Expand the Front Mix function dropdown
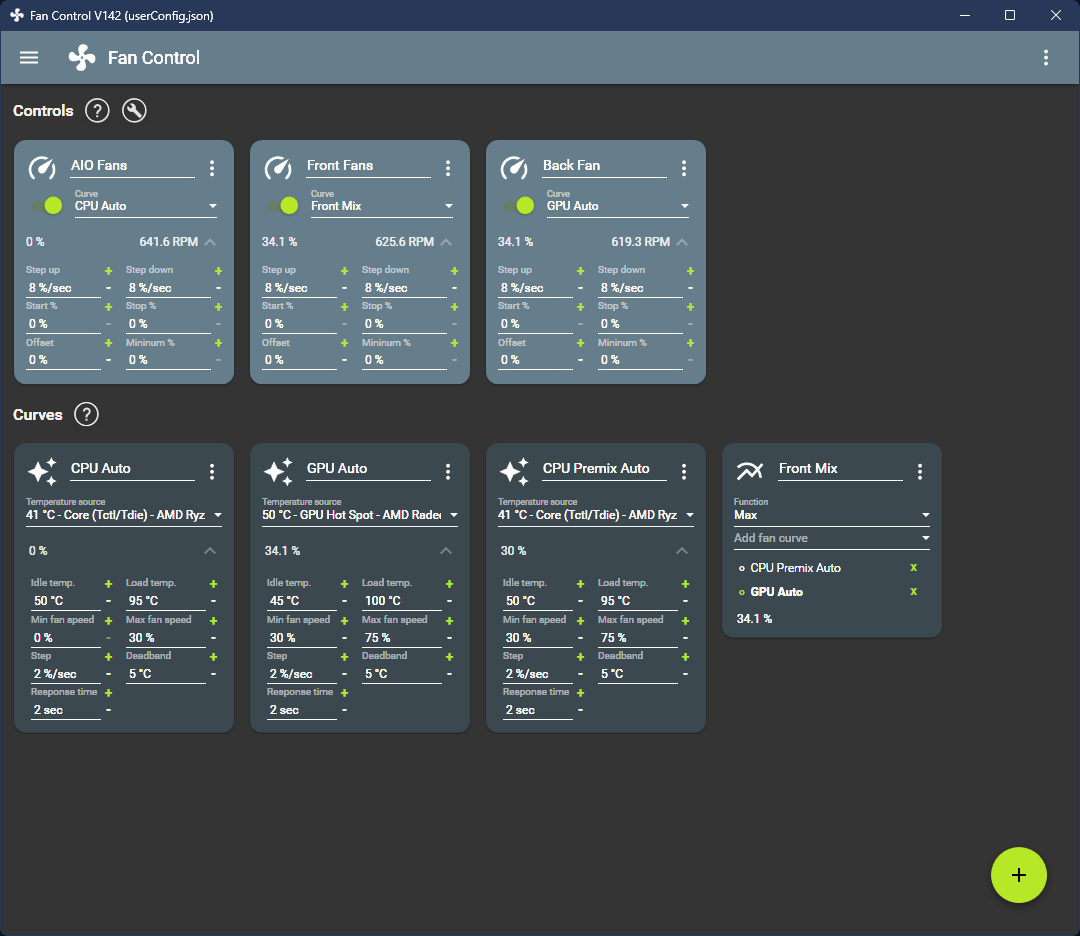Image resolution: width=1080 pixels, height=936 pixels. 831,515
